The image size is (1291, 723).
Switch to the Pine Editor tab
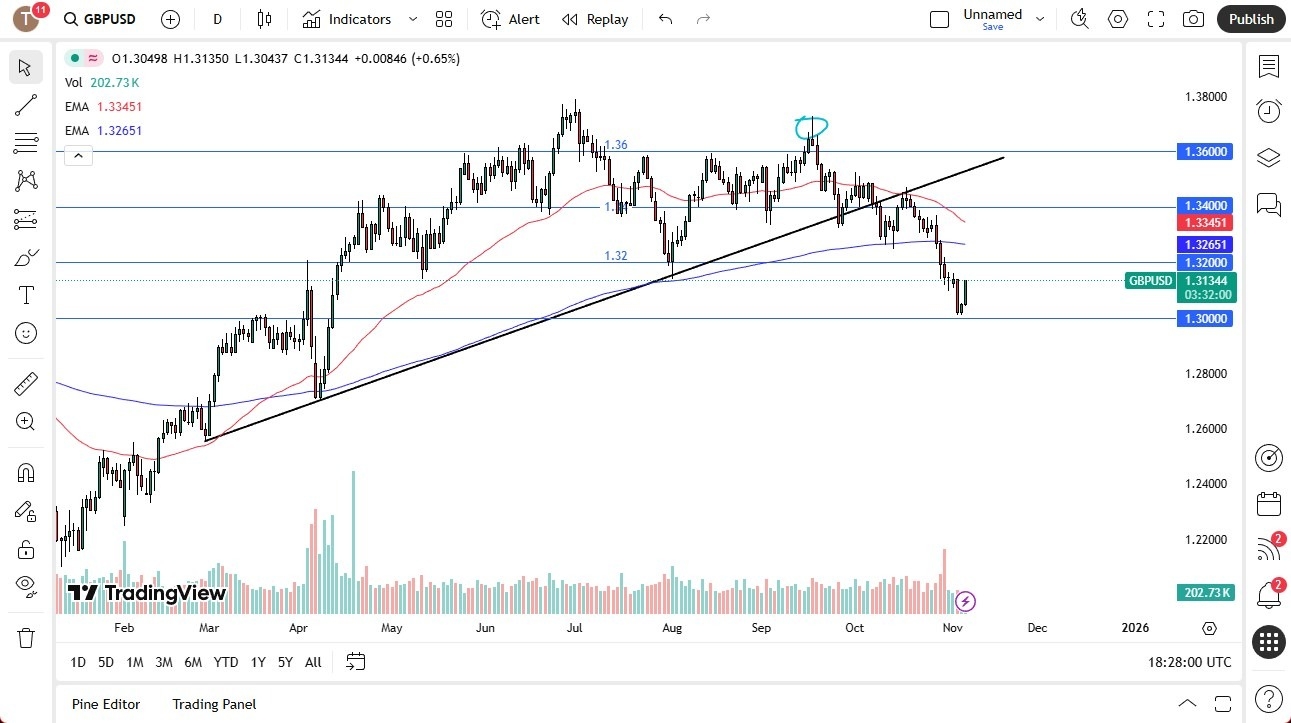[105, 704]
